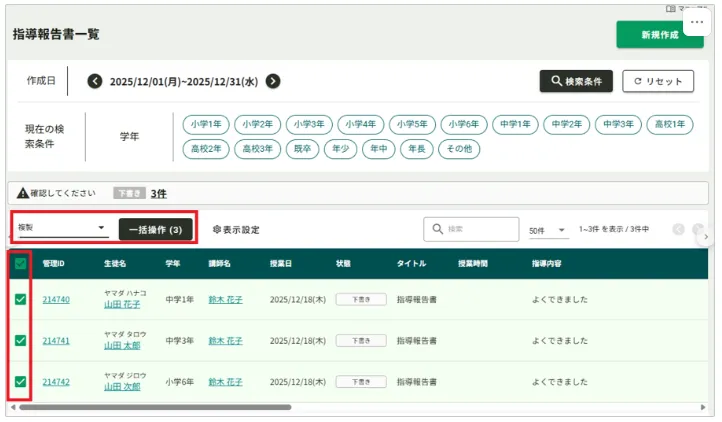
Task: Click the three-dot more options icon
Action: coord(697,21)
